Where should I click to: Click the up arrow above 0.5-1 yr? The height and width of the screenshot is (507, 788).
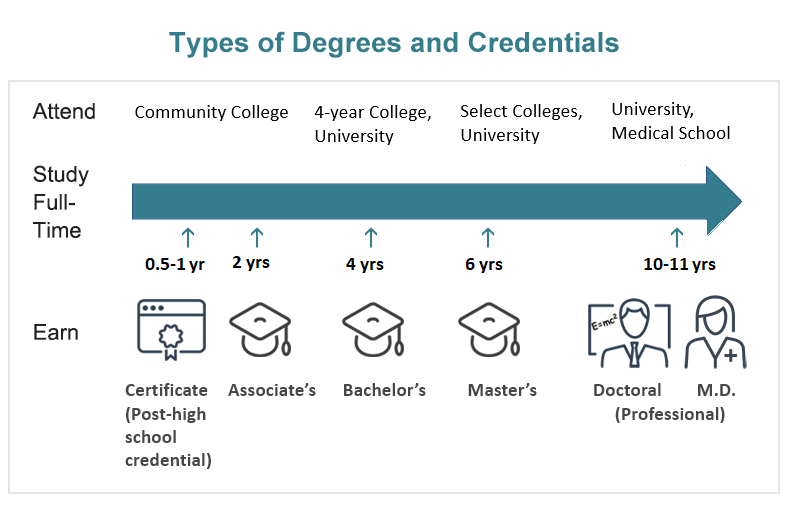pyautogui.click(x=188, y=238)
